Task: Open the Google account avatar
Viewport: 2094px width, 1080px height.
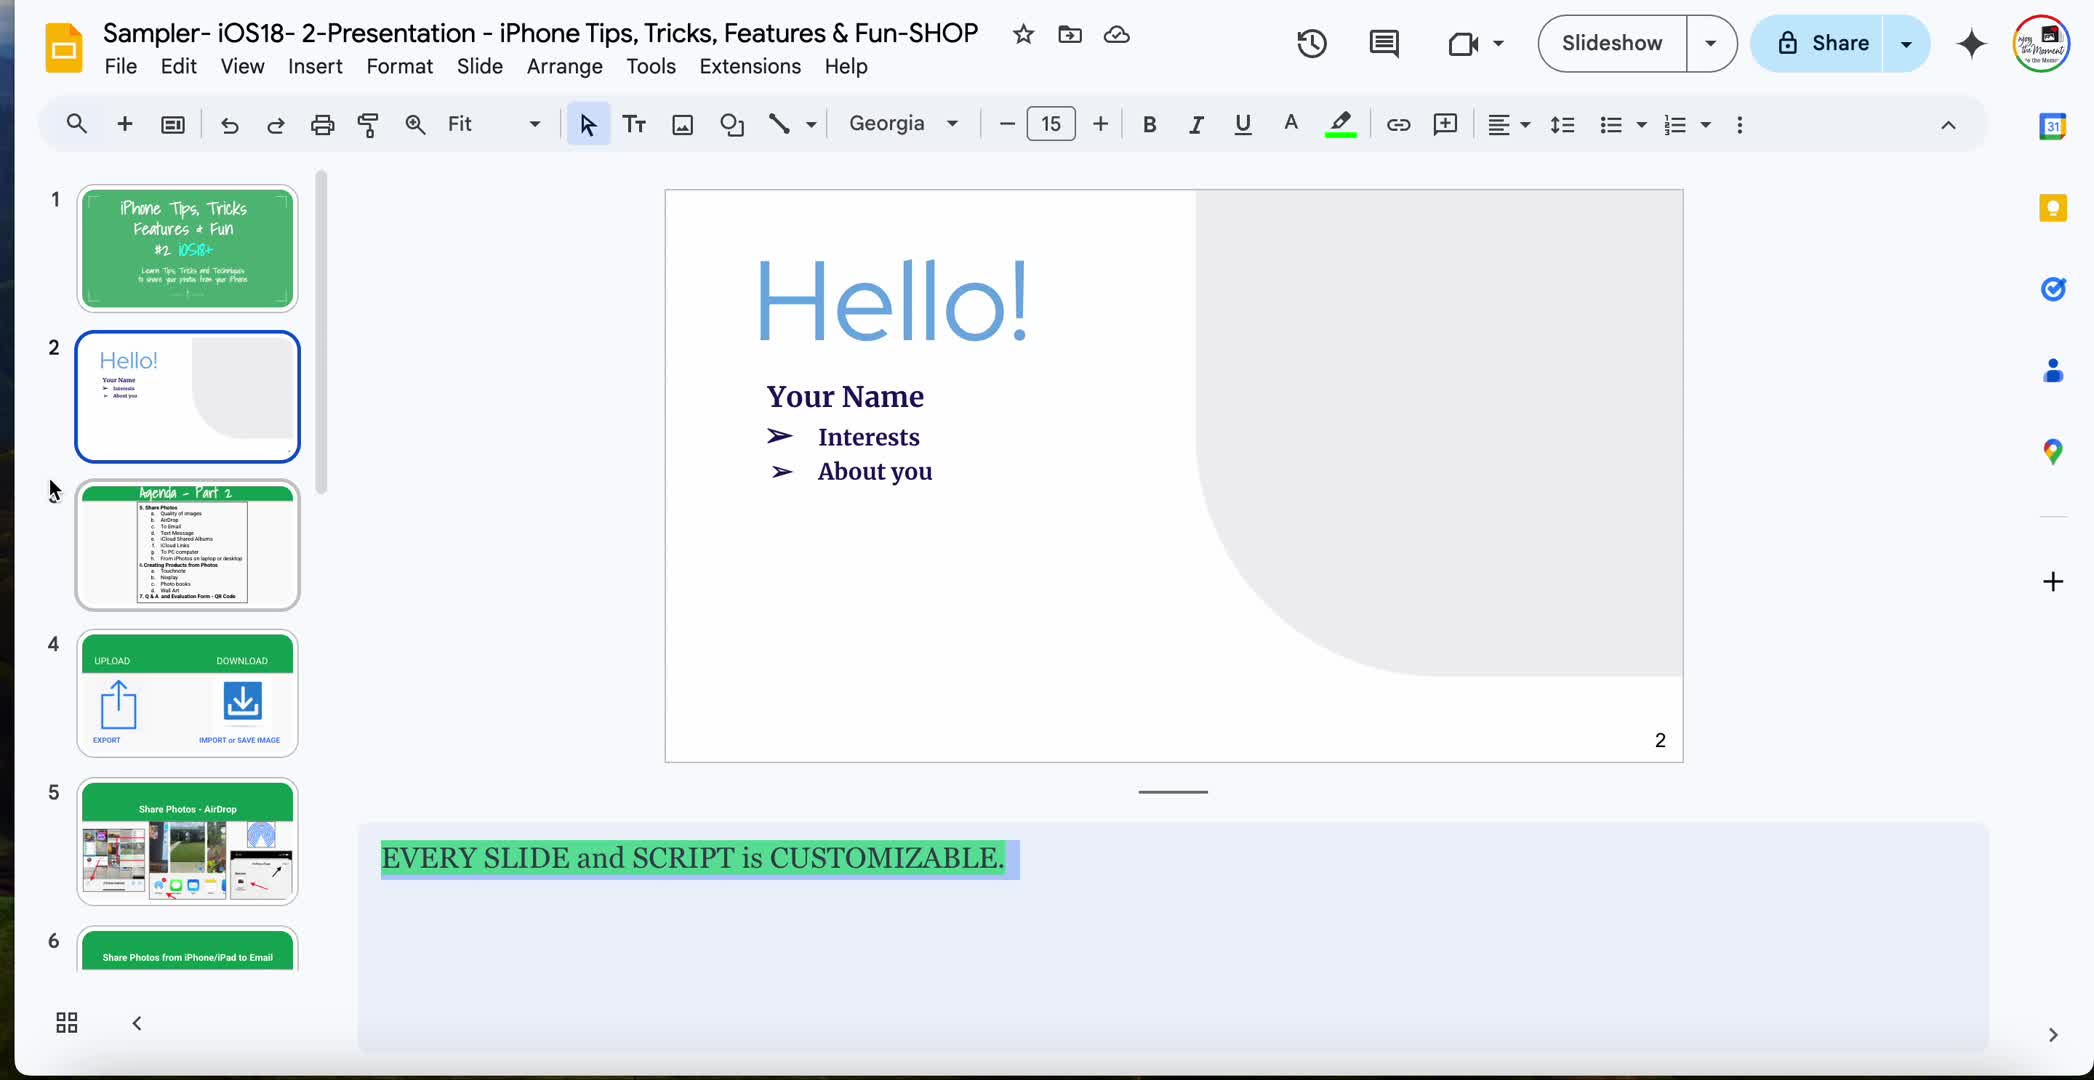Action: pyautogui.click(x=2041, y=43)
